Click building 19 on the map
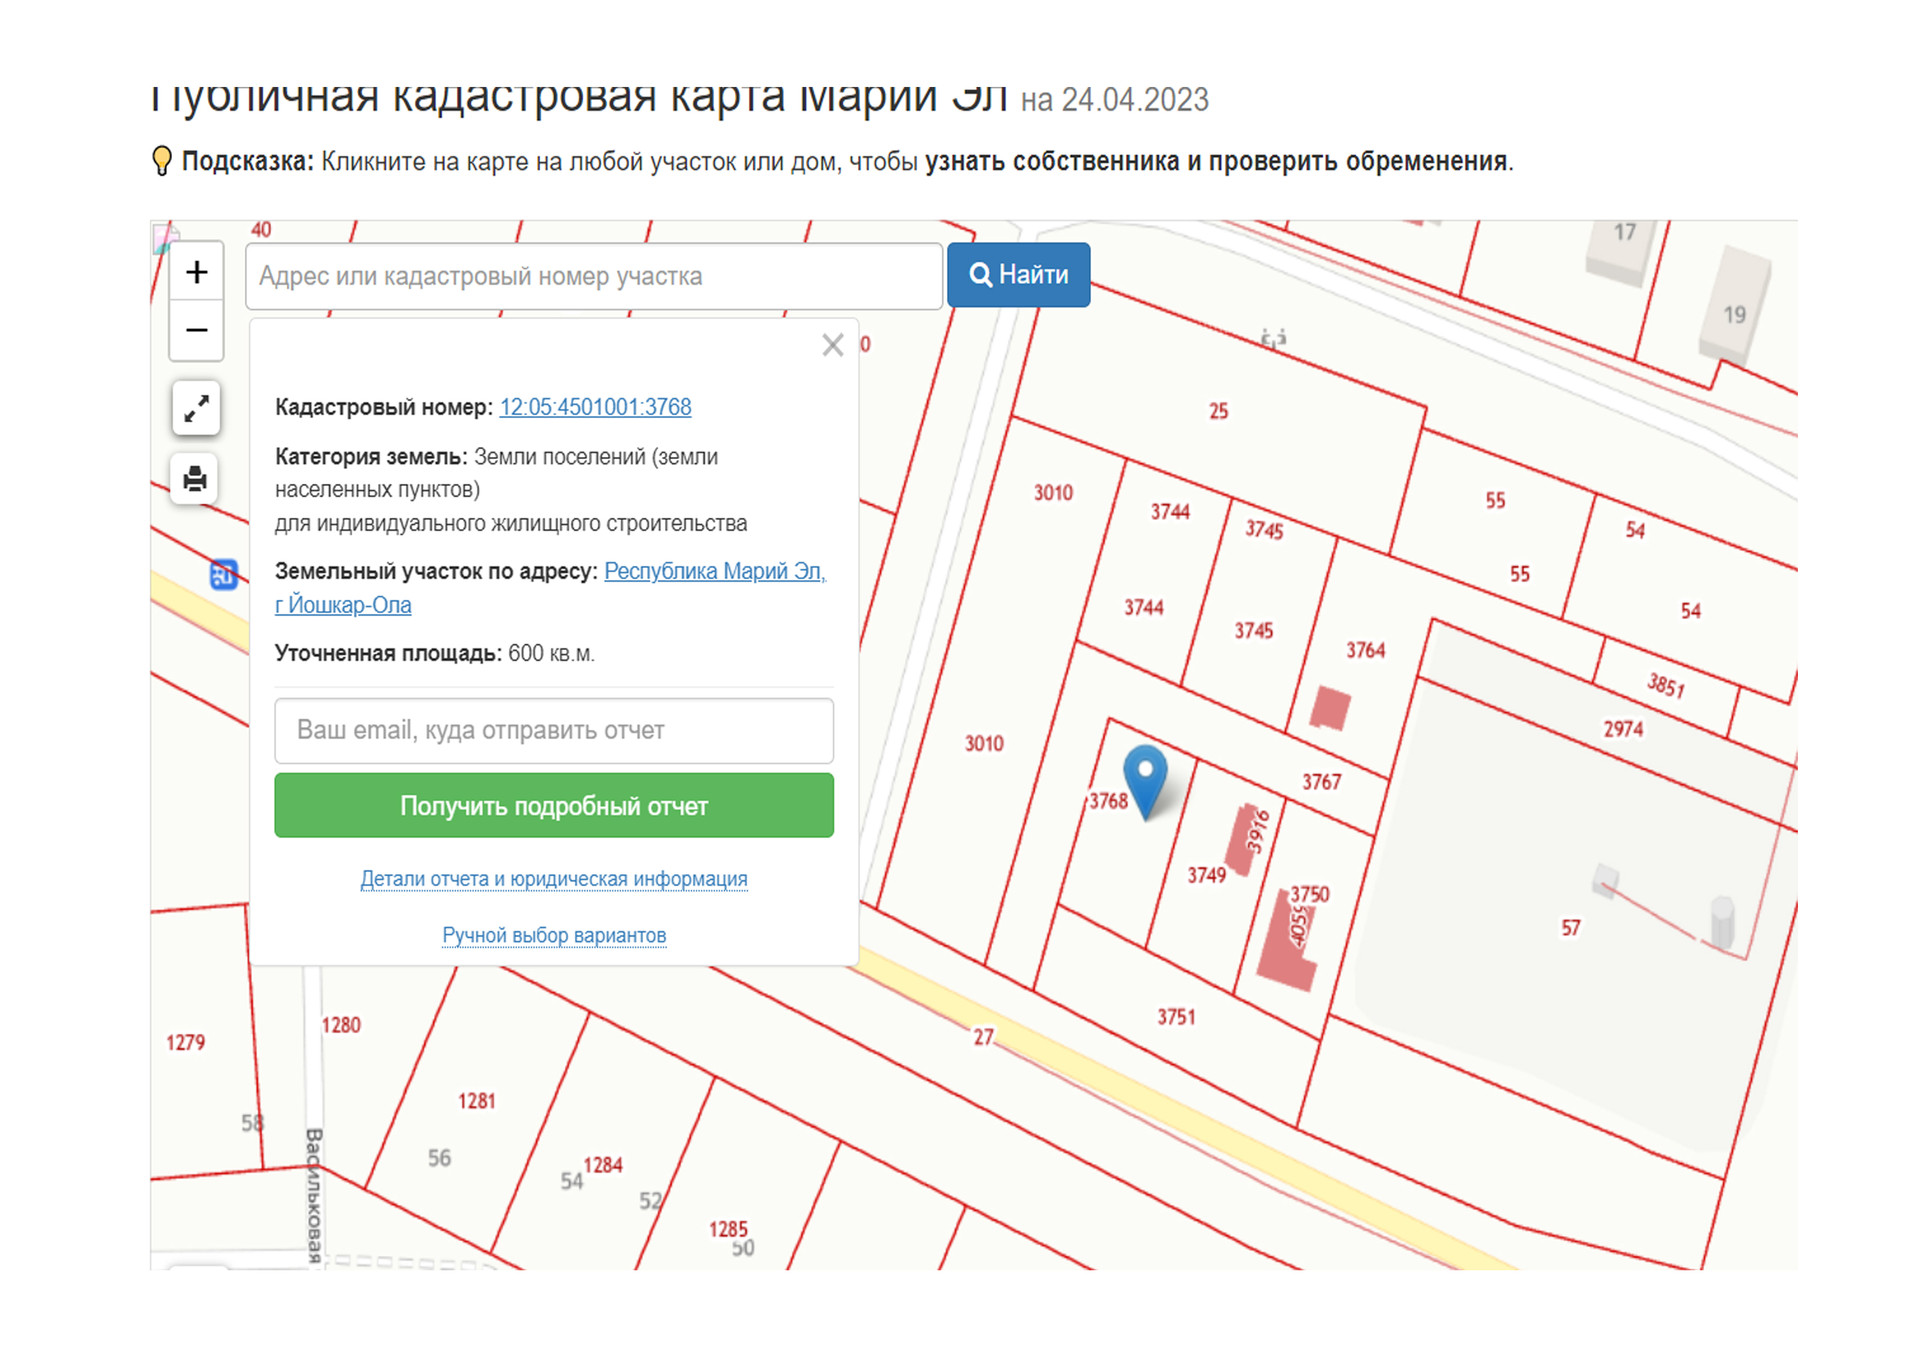Viewport: 1920px width, 1357px height. pos(1735,305)
